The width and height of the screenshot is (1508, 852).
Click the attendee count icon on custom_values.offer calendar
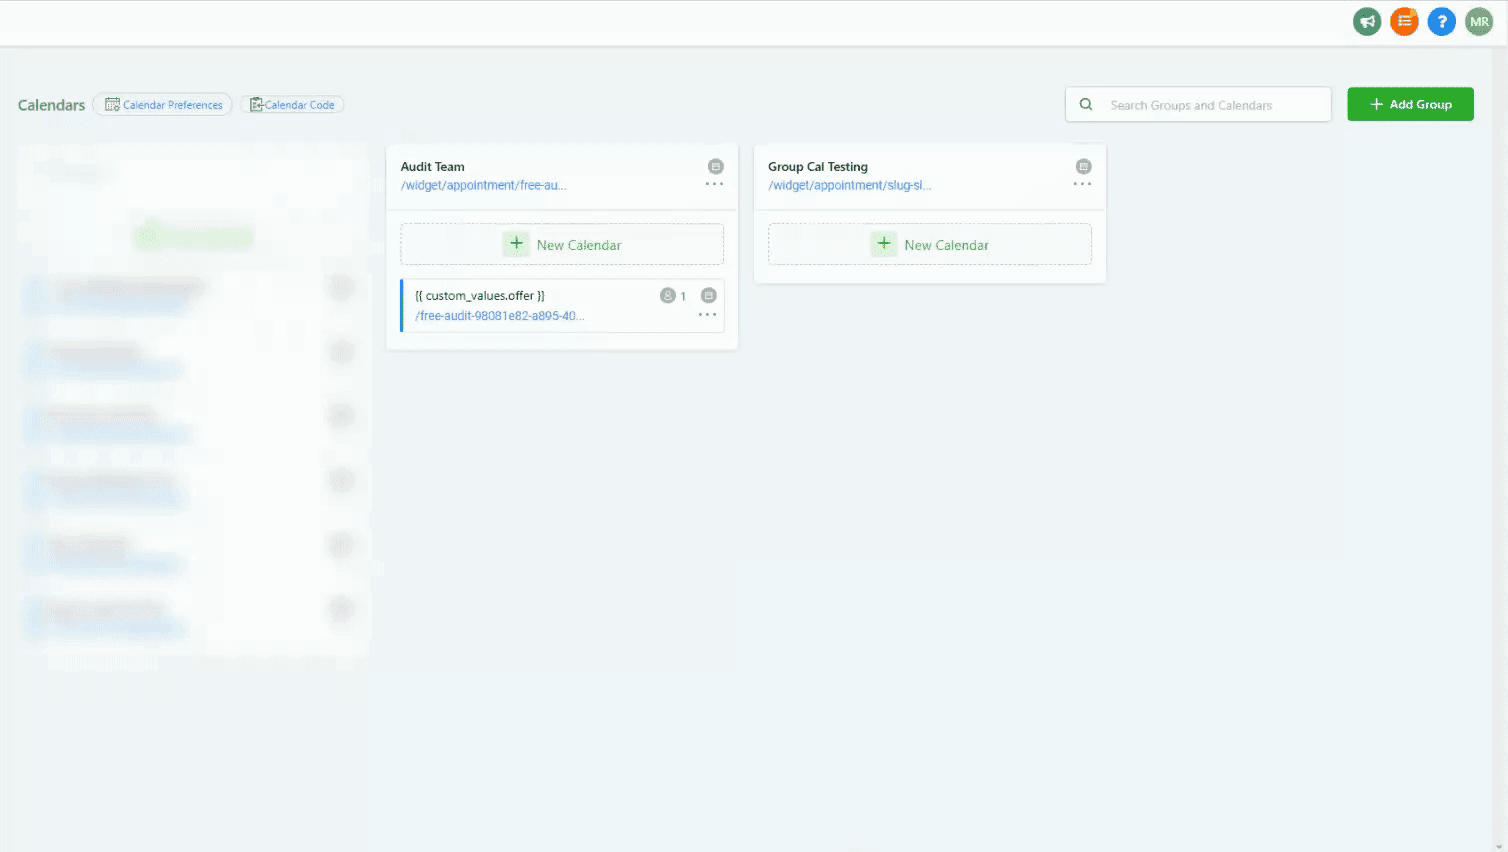(667, 295)
